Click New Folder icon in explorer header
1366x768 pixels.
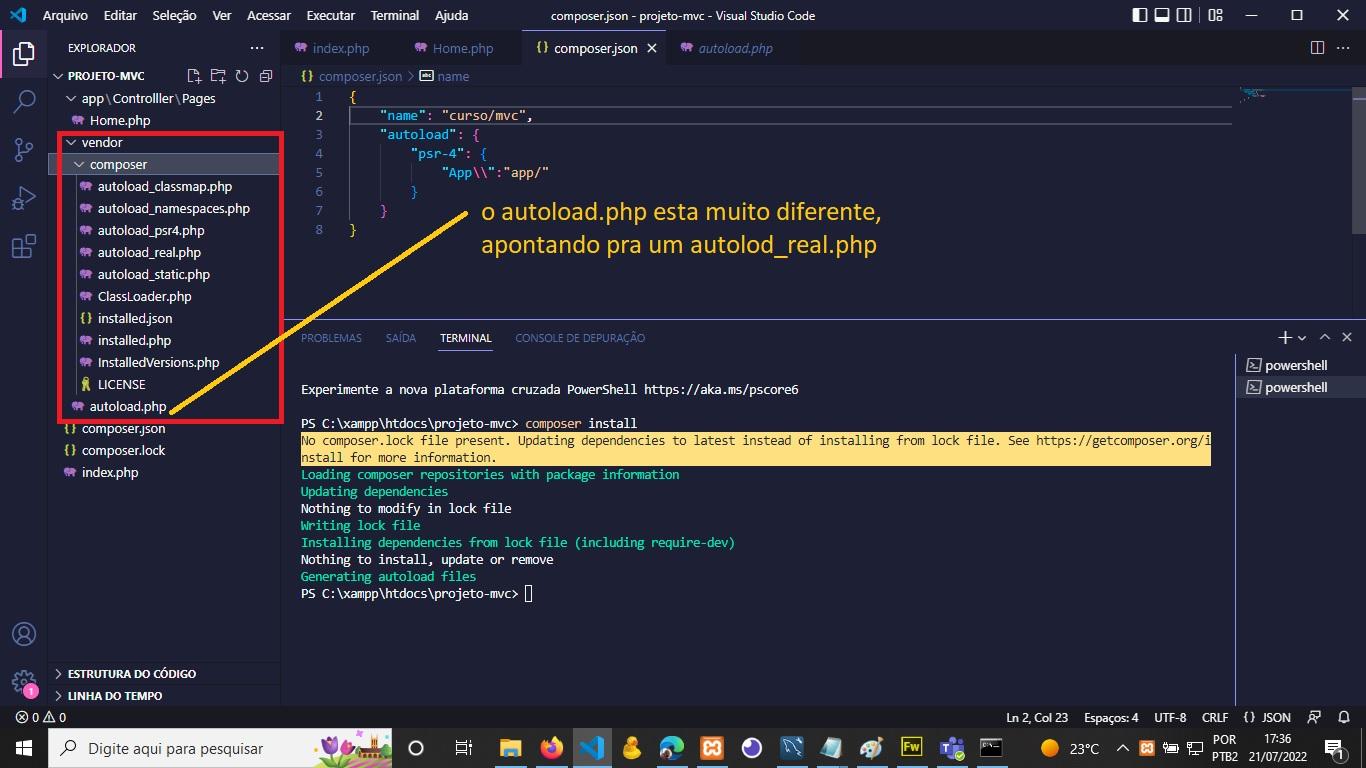click(x=218, y=76)
